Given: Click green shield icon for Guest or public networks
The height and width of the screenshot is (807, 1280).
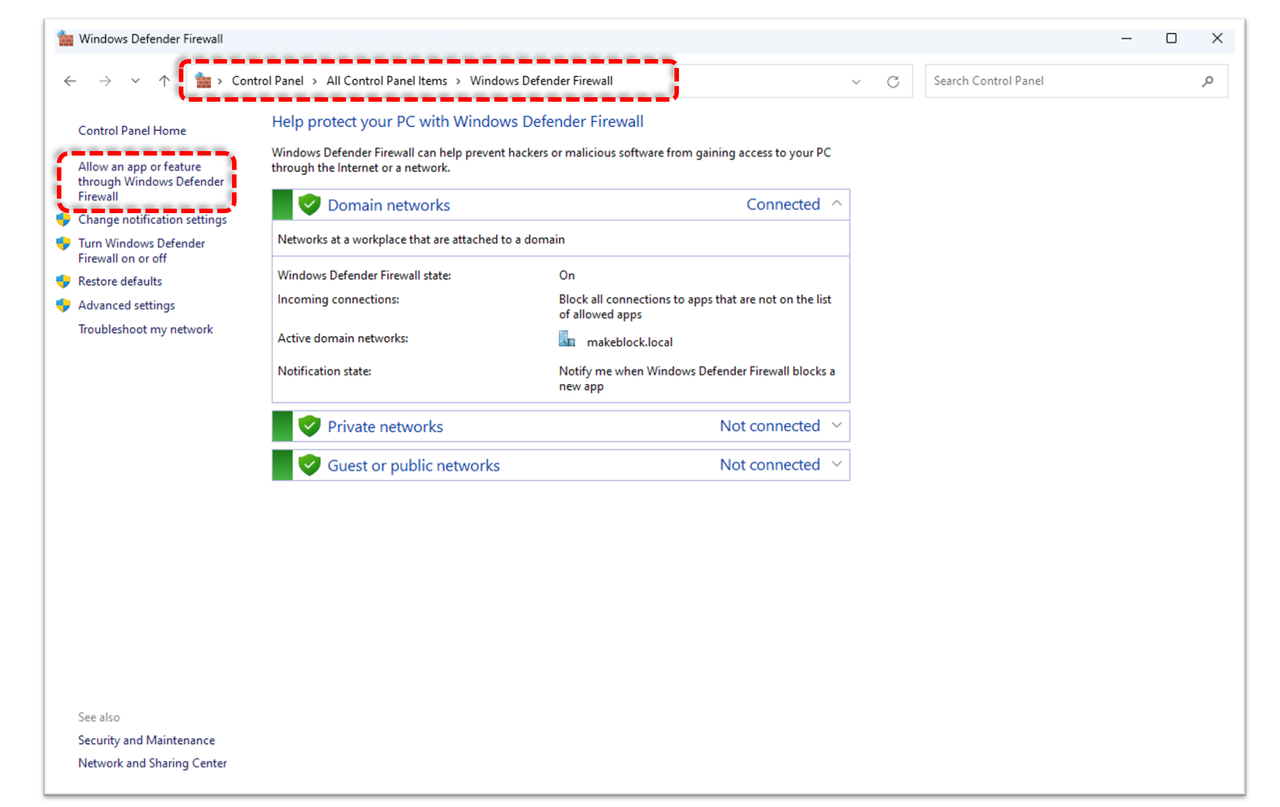Looking at the screenshot, I should tap(309, 465).
